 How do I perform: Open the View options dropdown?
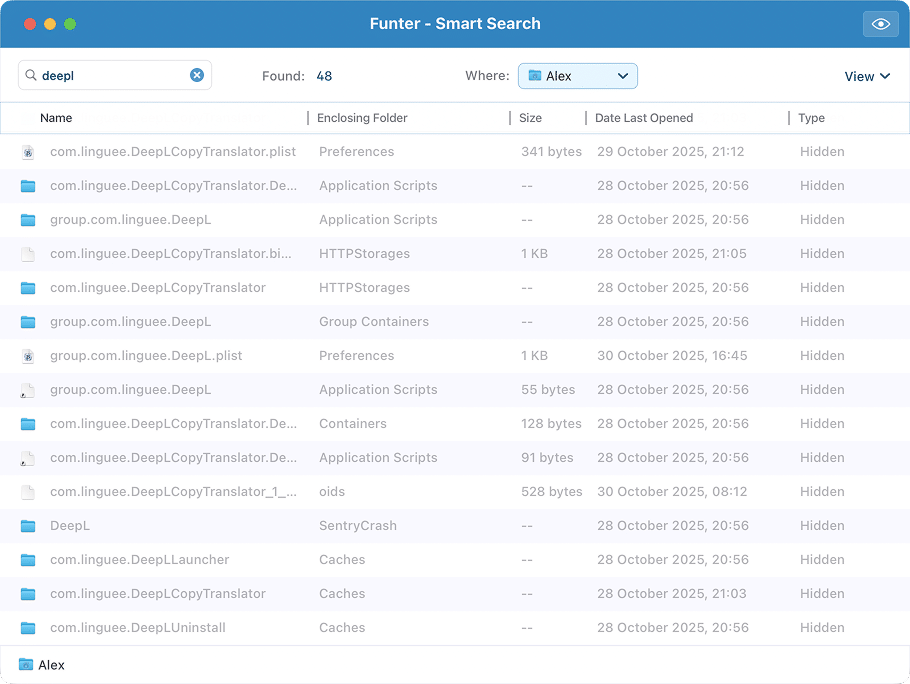coord(866,75)
